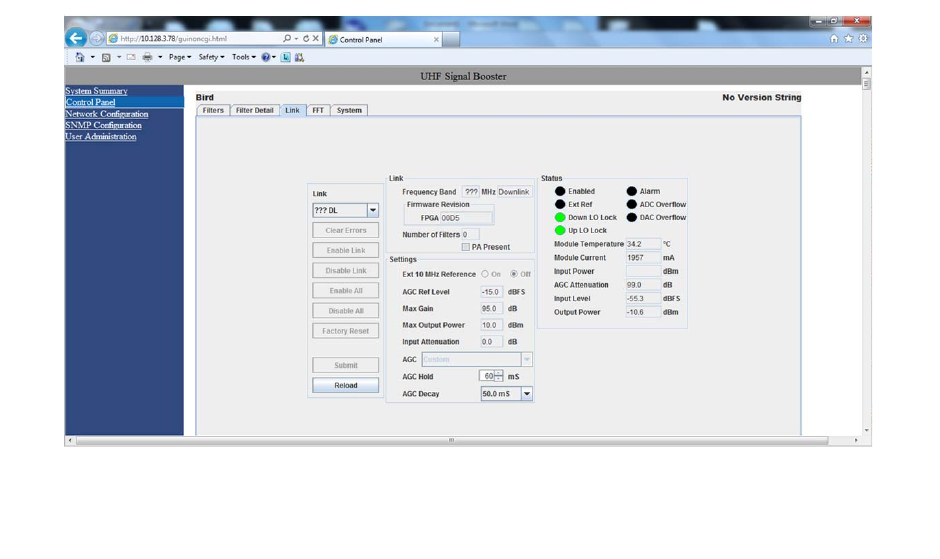Open browser settings gear icon
The height and width of the screenshot is (559, 940).
[x=863, y=38]
